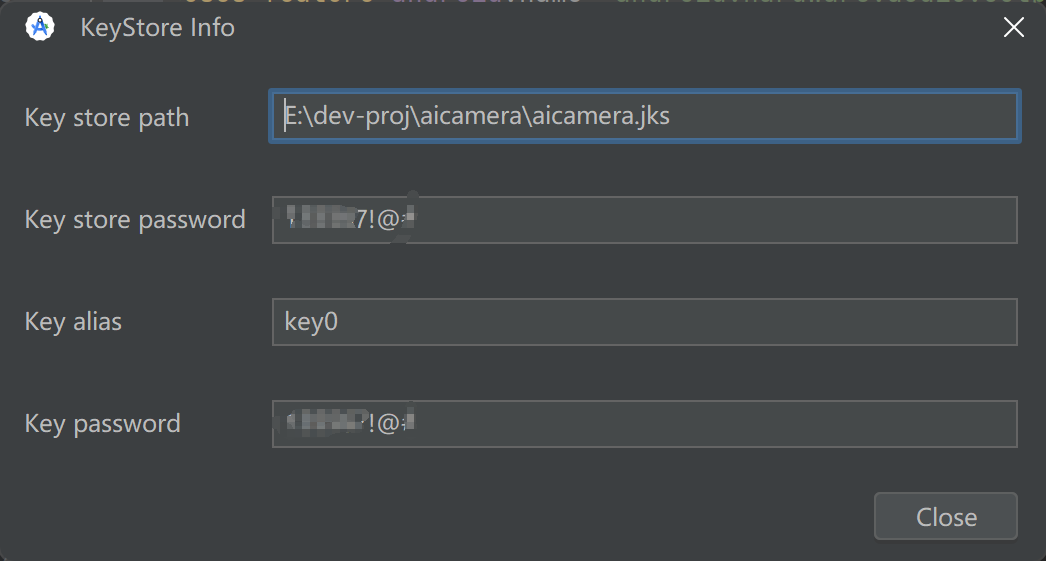Click the "Key store password" label
This screenshot has height=561, width=1046.
(135, 220)
